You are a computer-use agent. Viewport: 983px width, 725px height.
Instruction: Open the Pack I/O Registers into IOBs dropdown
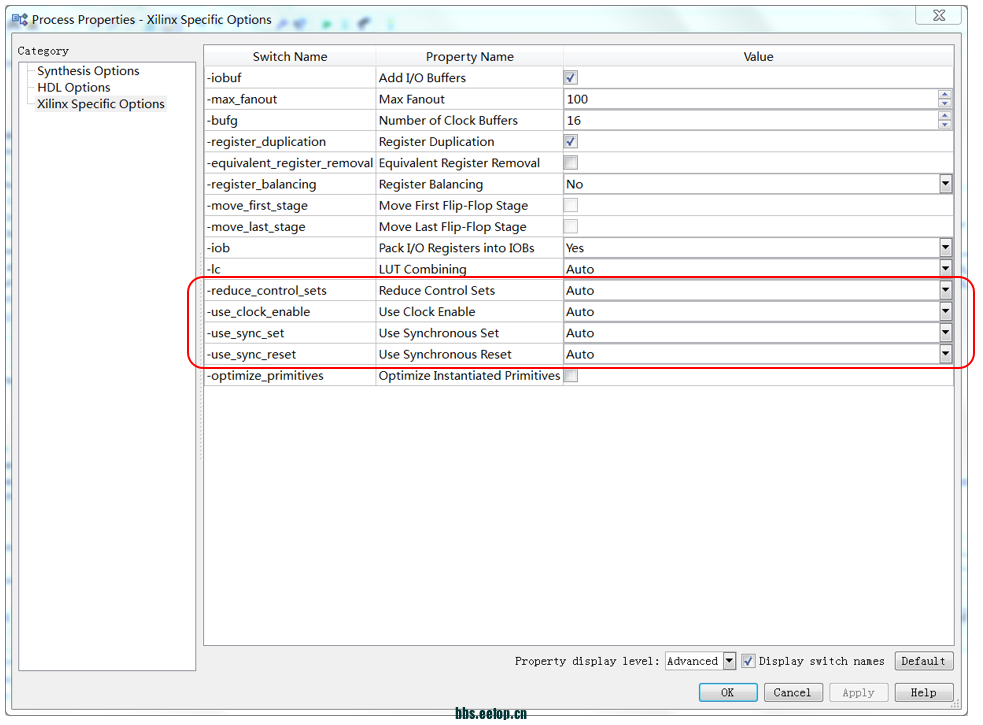pos(945,248)
